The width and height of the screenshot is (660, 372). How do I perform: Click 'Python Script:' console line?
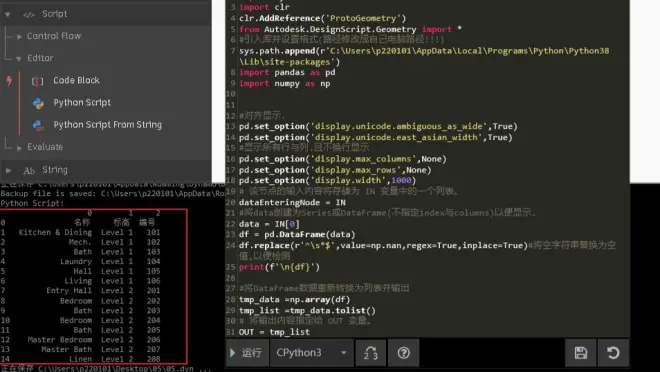point(32,203)
